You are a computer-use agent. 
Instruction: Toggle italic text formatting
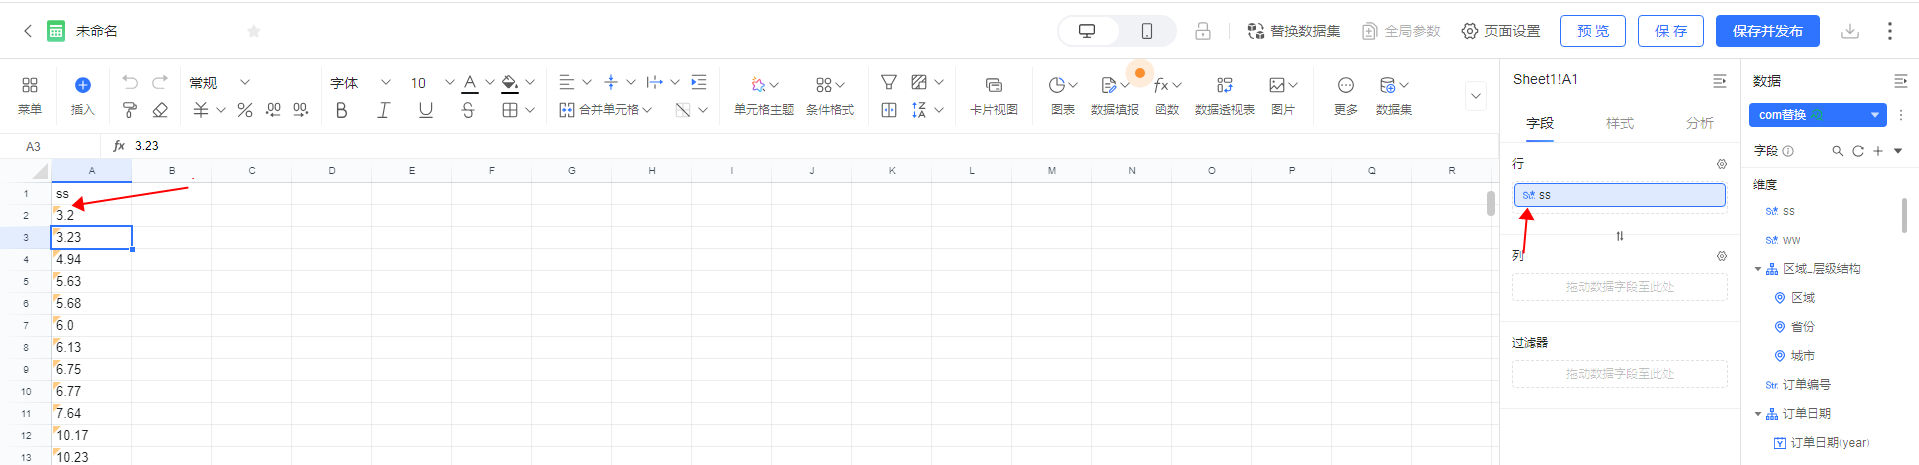tap(383, 110)
